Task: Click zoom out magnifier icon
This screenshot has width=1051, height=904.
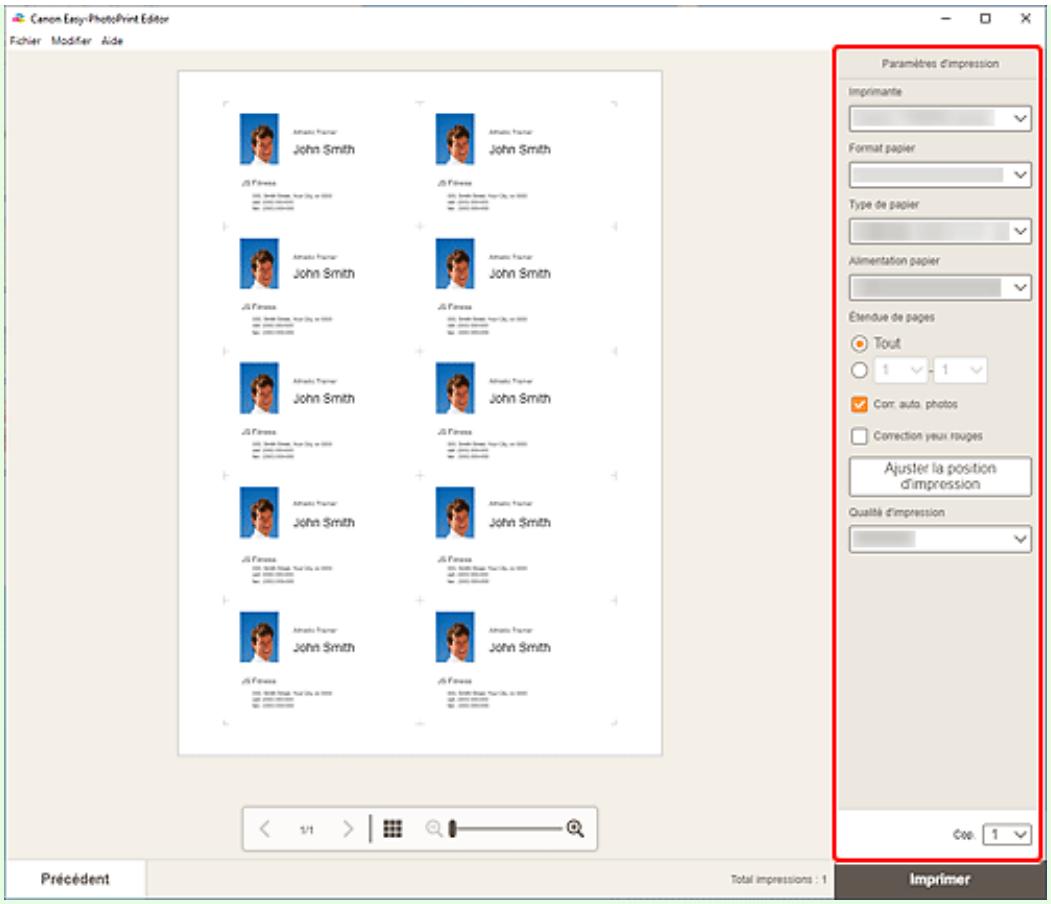Action: click(434, 829)
